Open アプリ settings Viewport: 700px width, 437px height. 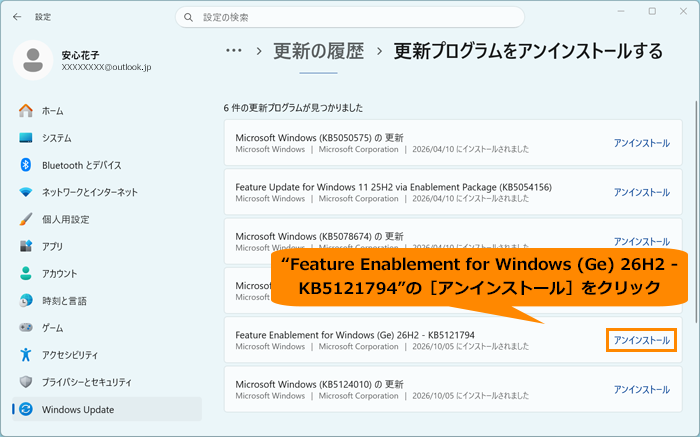coord(107,246)
